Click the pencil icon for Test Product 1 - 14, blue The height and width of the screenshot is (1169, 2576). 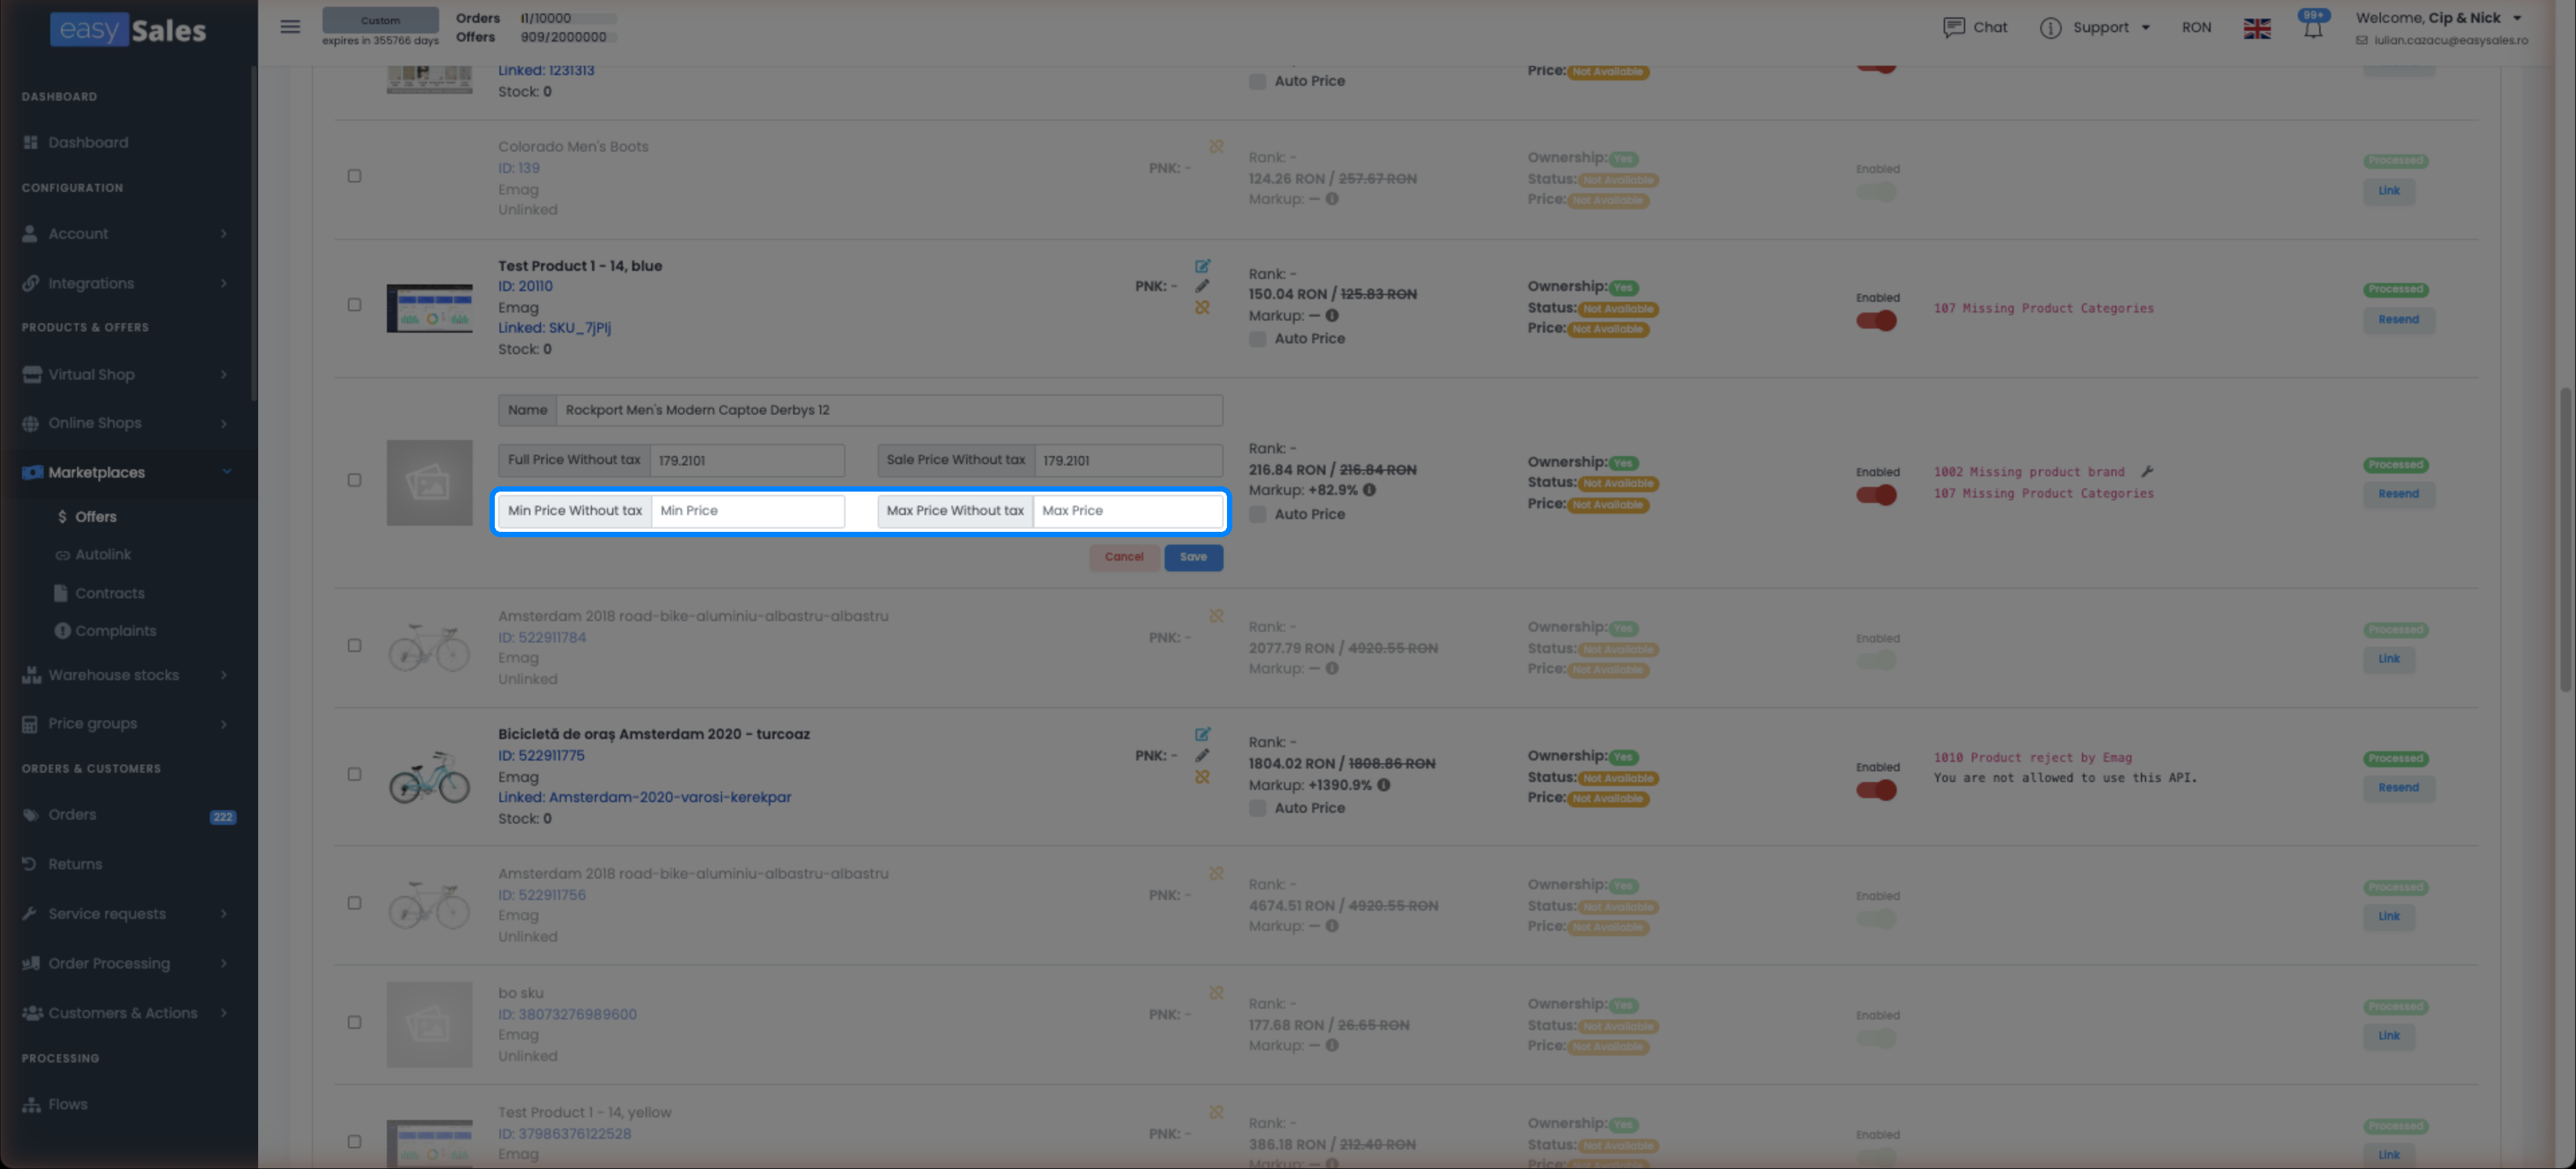pyautogui.click(x=1202, y=286)
